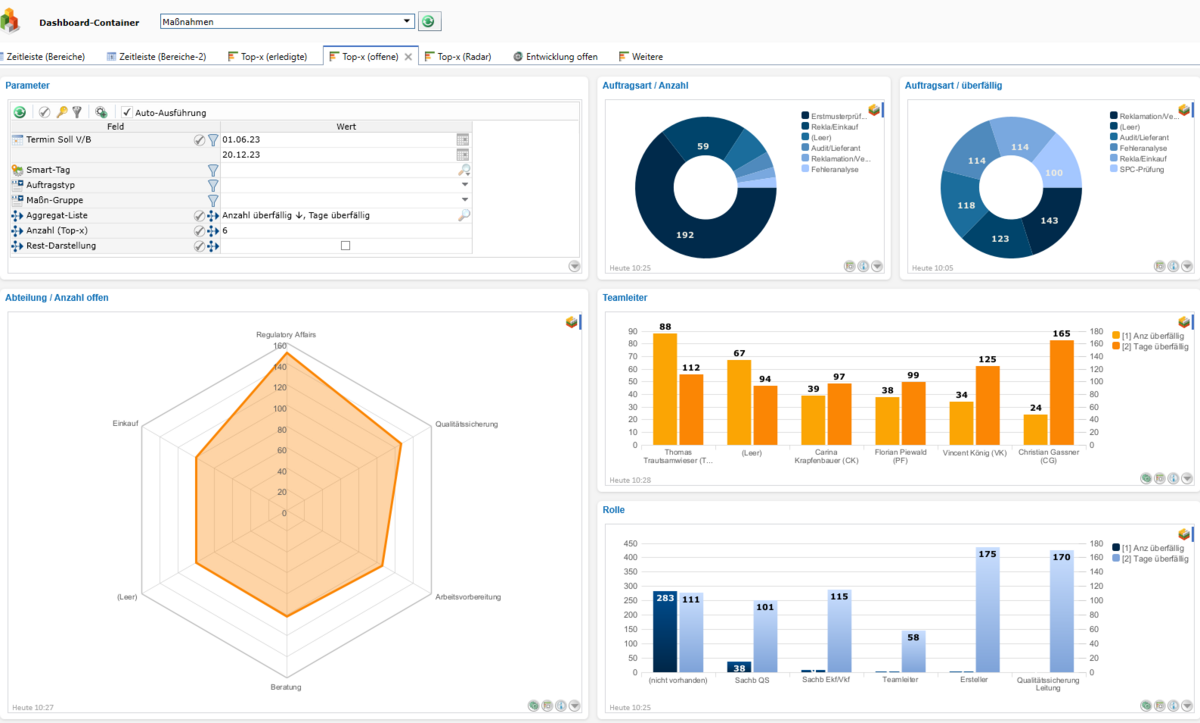1200x723 pixels.
Task: Click the magnifier icon in Aggregat-Liste row
Action: (x=464, y=216)
